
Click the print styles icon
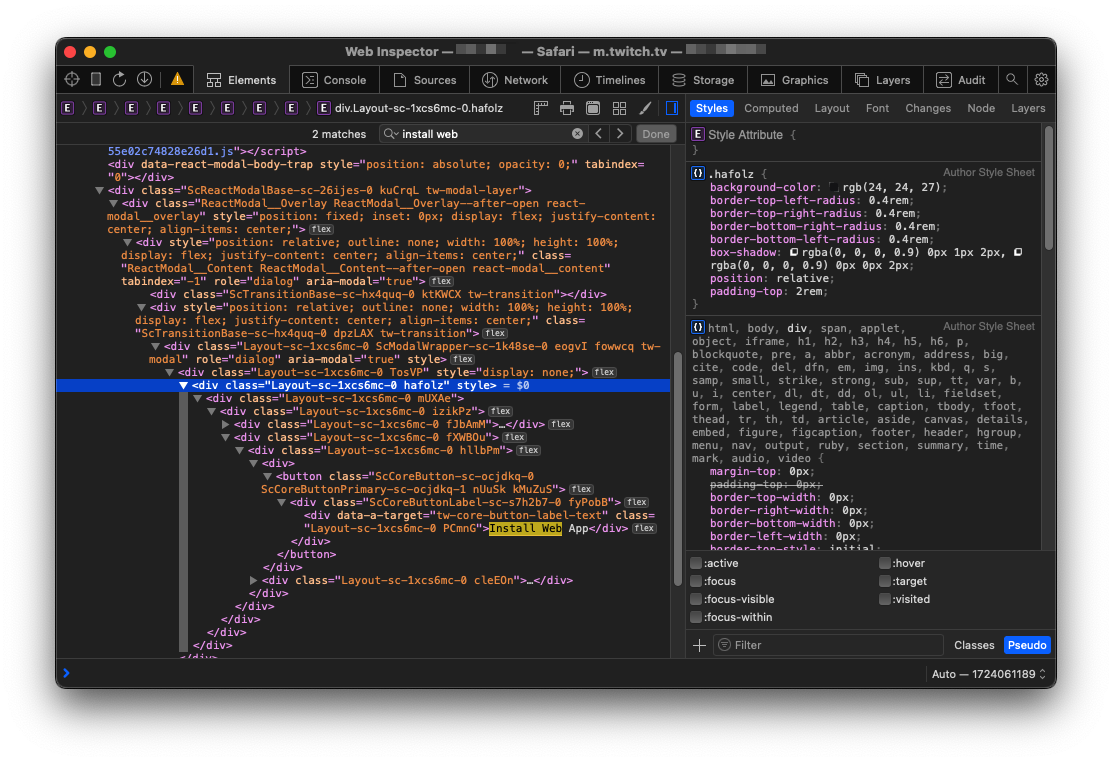pos(567,108)
